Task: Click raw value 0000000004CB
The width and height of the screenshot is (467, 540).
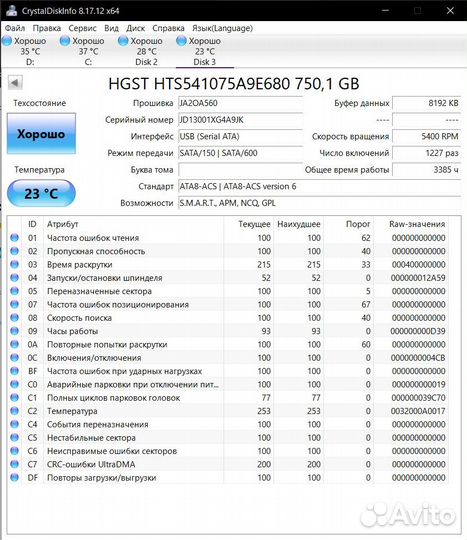Action: pos(418,358)
